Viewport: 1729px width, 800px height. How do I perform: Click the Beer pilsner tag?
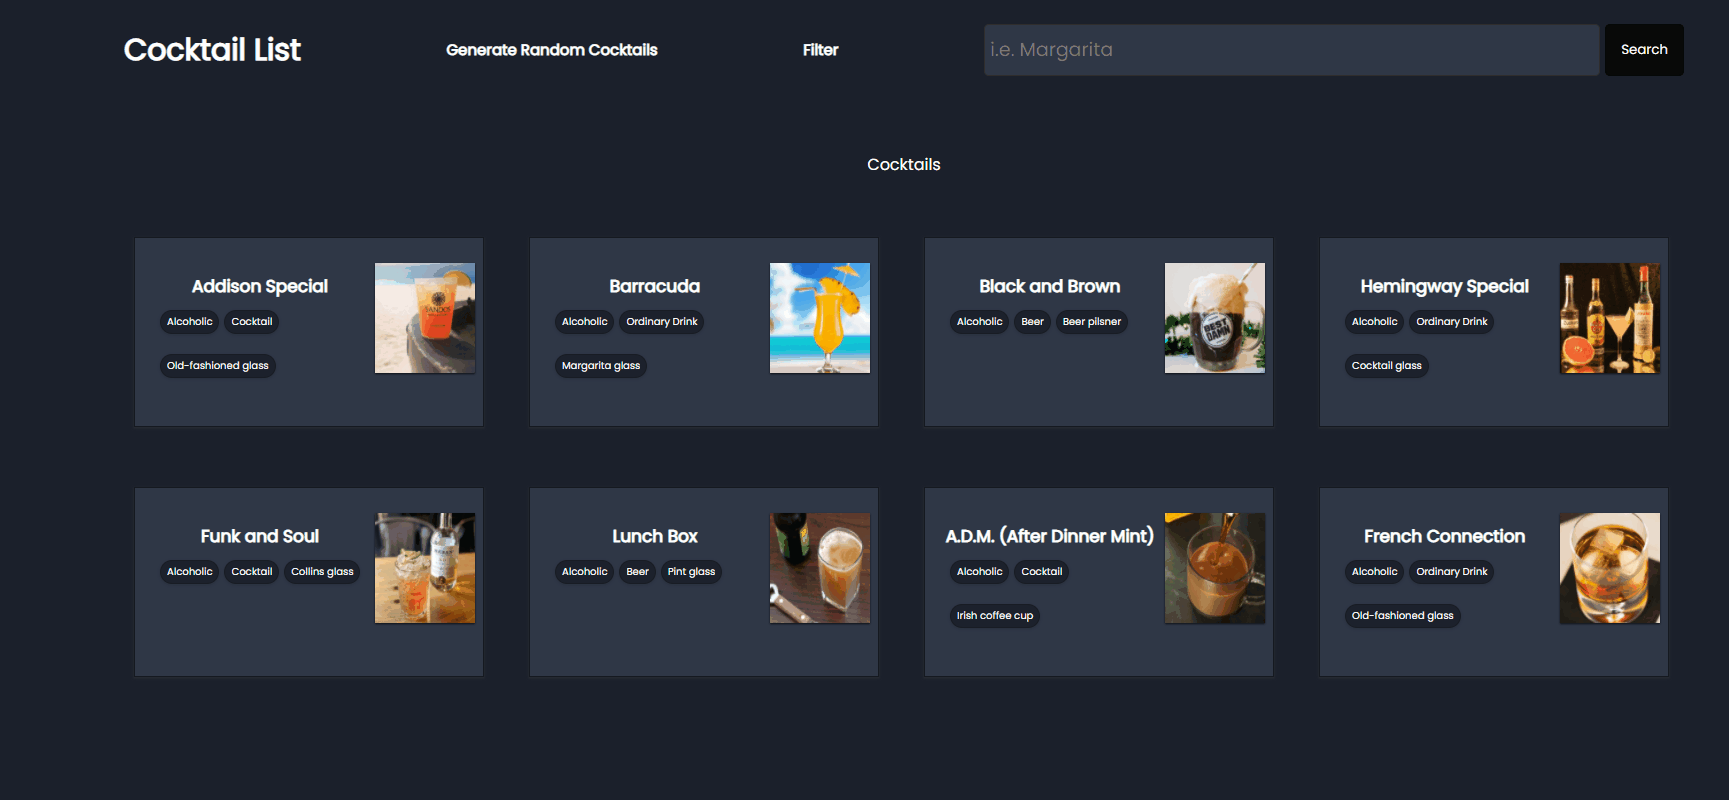(x=1092, y=322)
